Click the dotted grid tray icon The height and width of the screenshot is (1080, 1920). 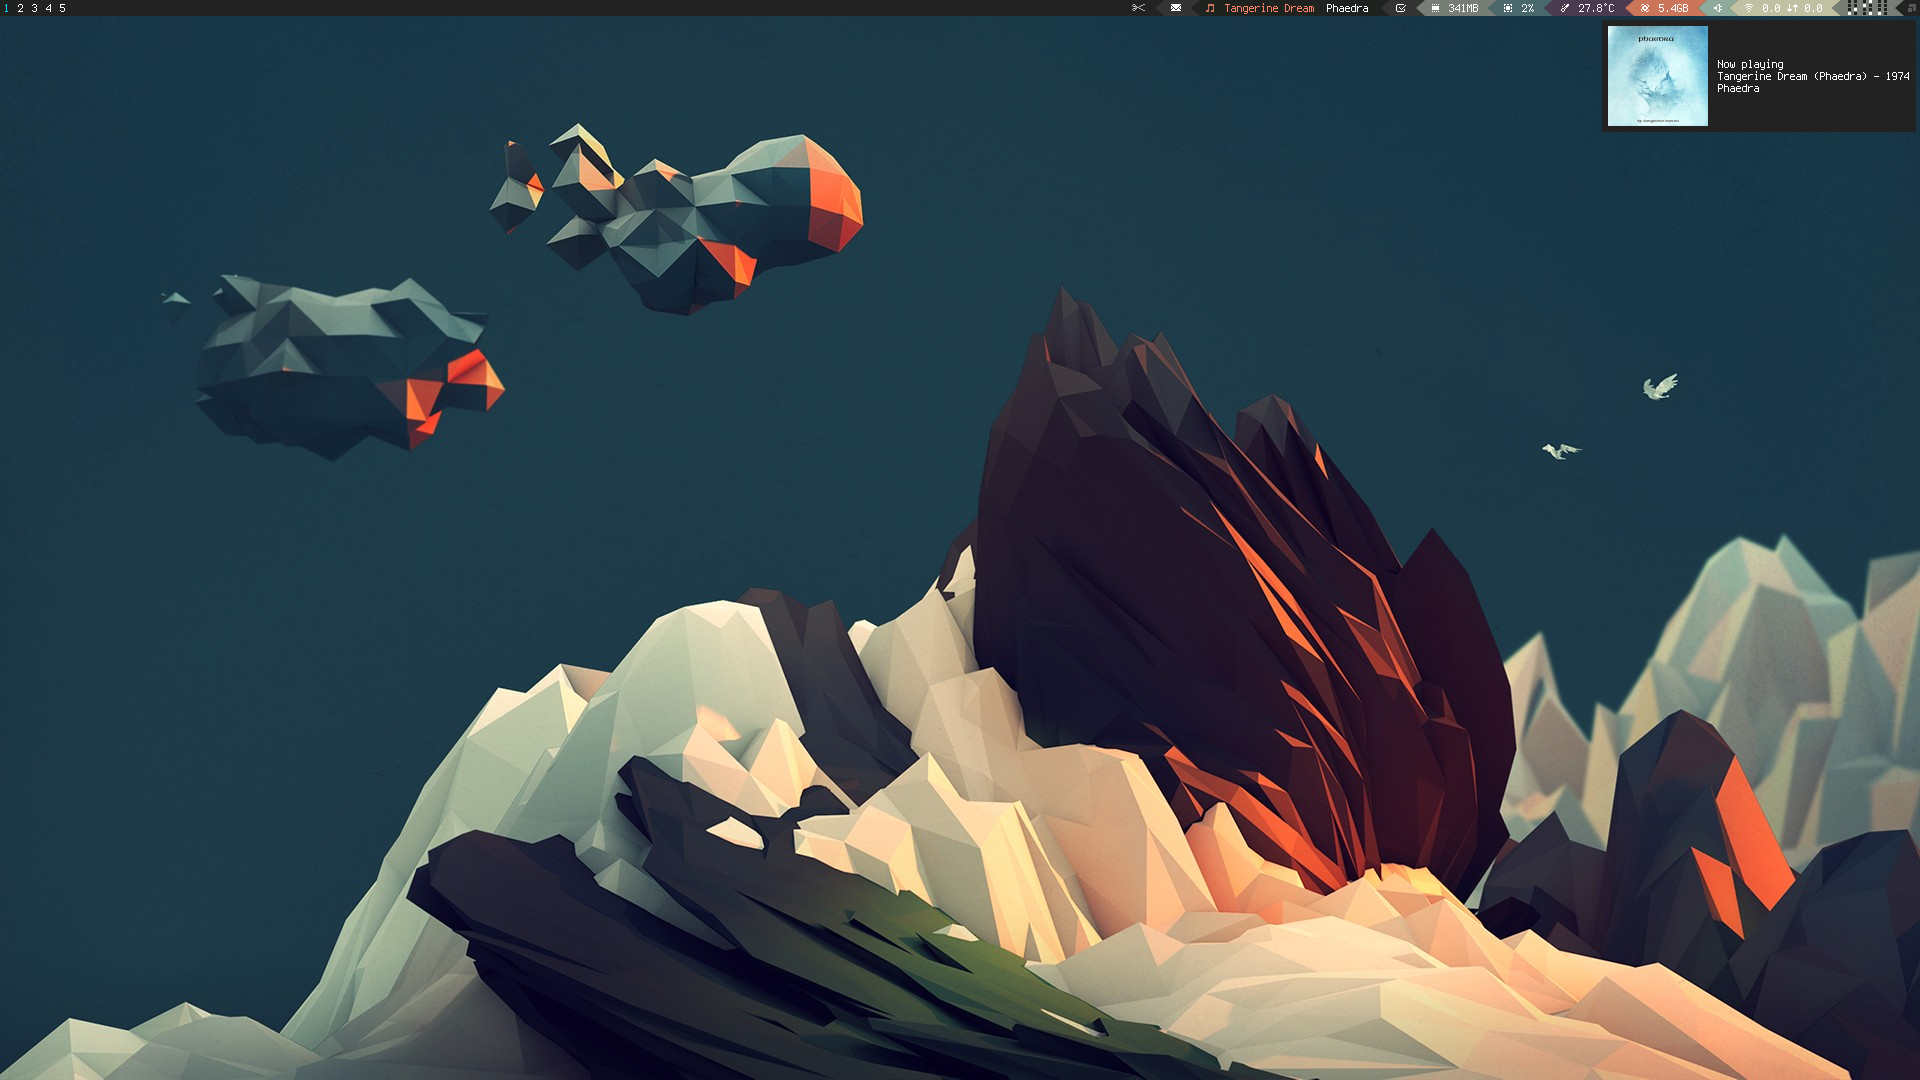click(x=1866, y=8)
